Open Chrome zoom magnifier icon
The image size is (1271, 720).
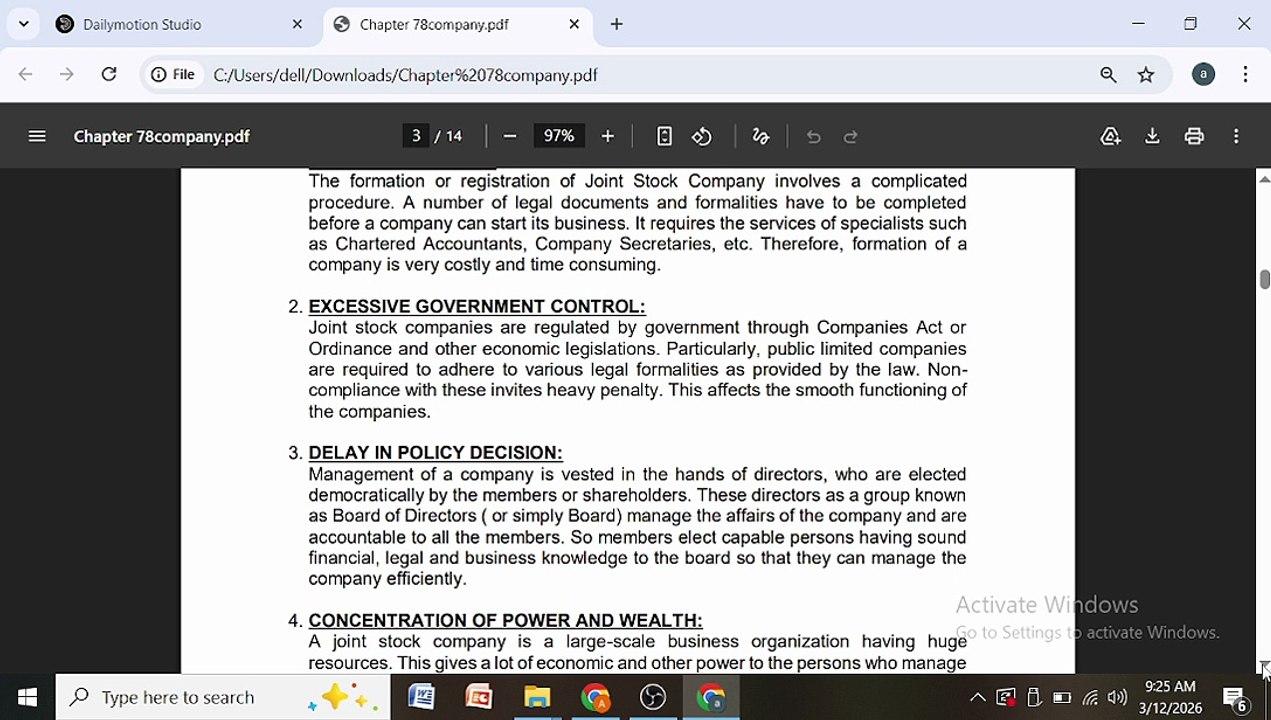click(x=1108, y=74)
